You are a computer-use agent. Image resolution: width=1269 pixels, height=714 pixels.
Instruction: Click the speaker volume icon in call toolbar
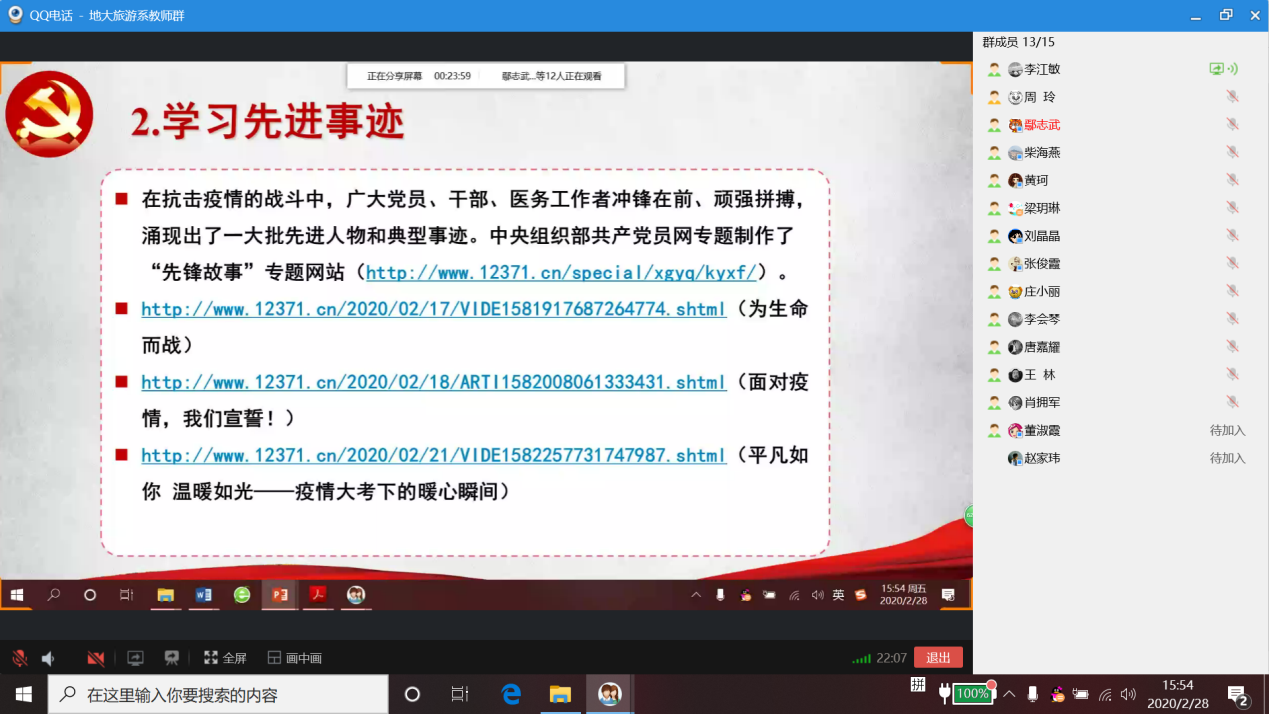click(x=48, y=658)
